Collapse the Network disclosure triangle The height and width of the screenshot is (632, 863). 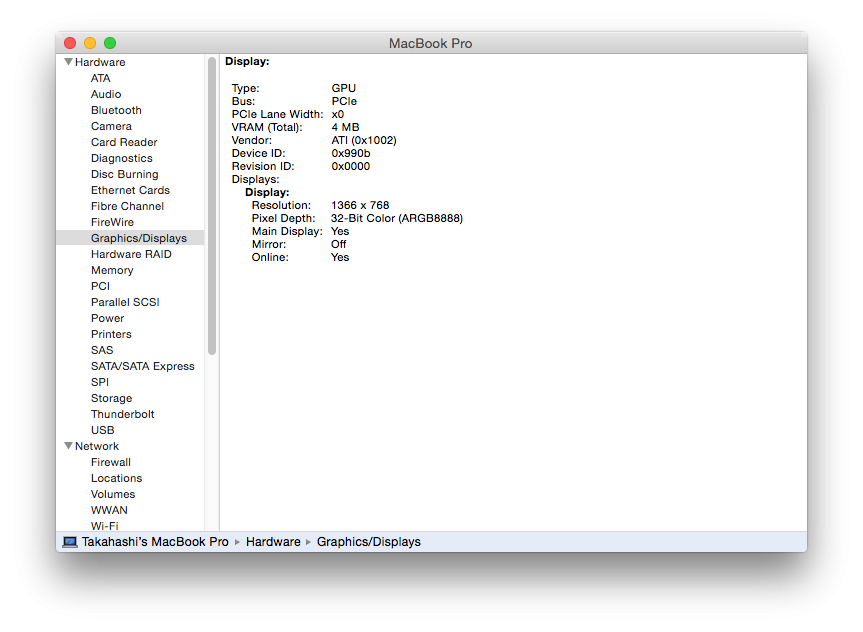(68, 446)
